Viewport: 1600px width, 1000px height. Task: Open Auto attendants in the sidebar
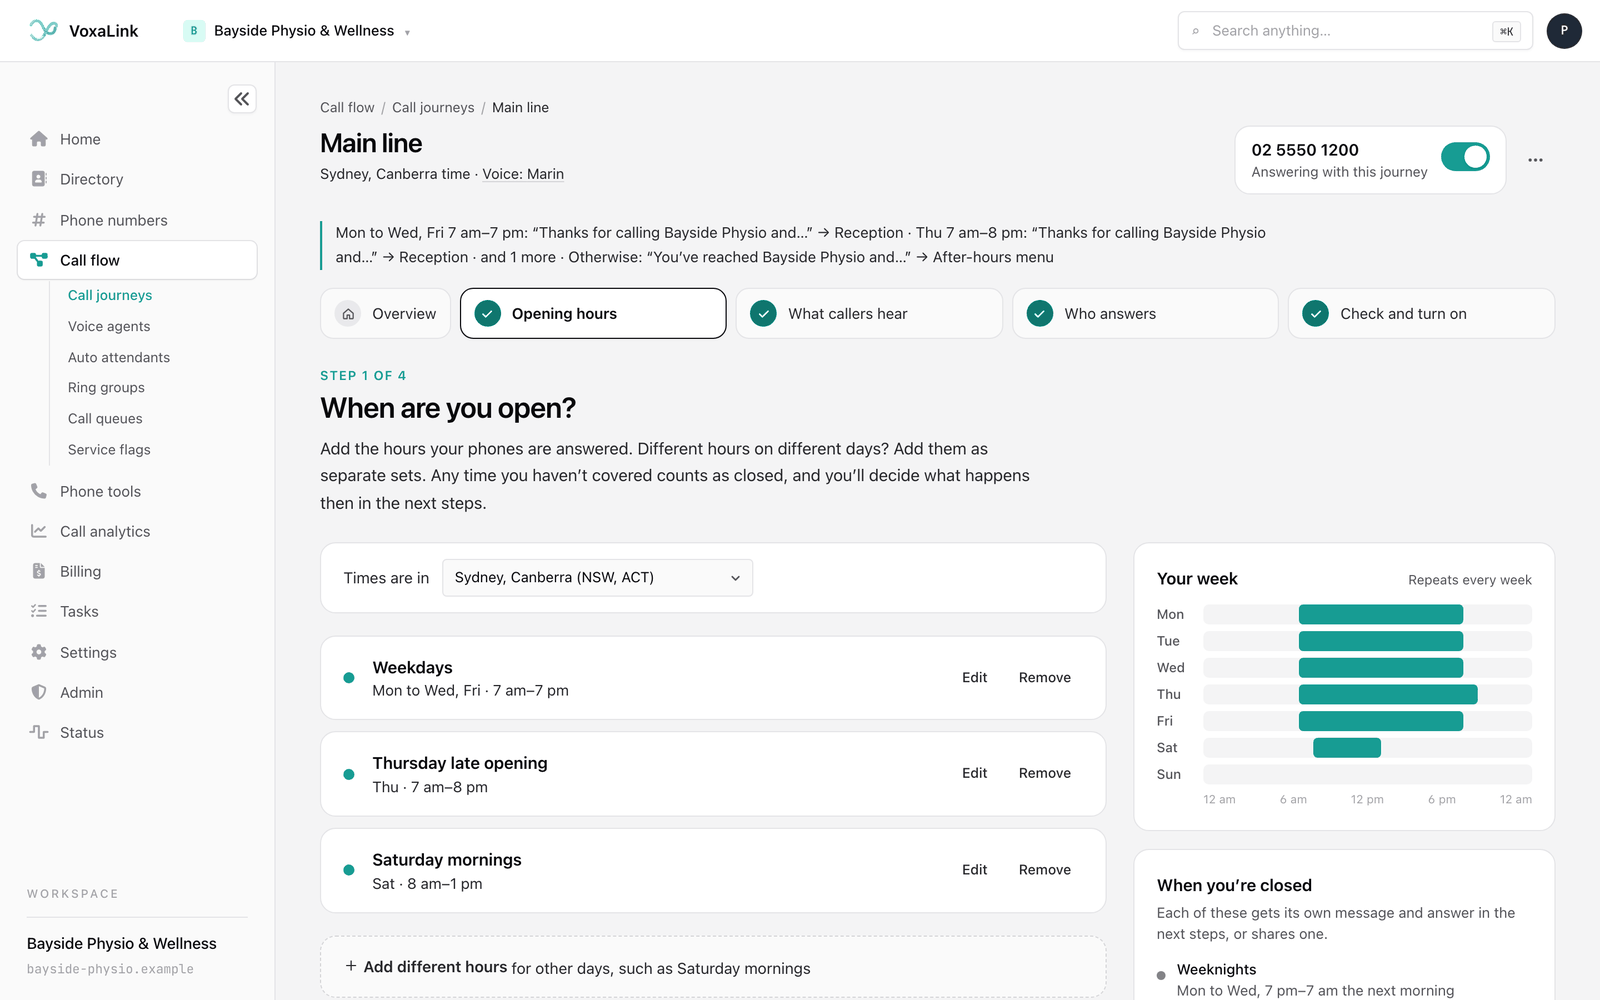[x=119, y=357]
